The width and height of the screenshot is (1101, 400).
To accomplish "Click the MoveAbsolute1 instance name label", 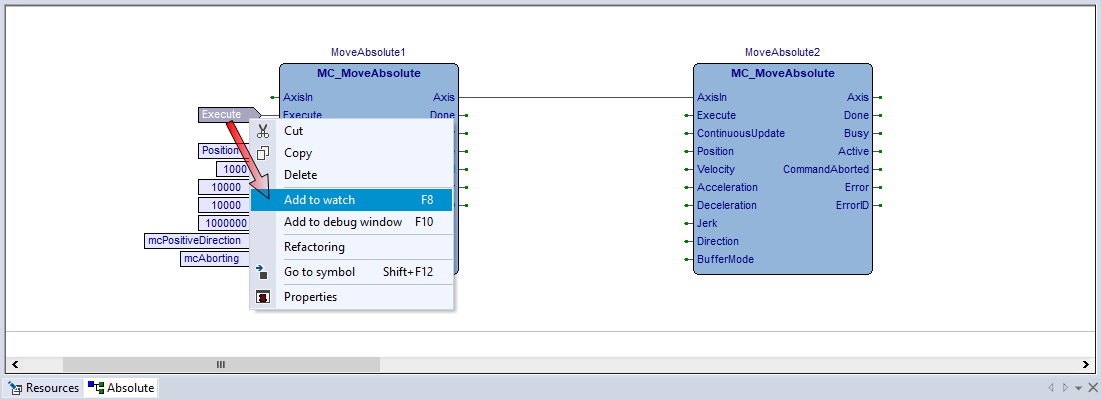I will (368, 52).
